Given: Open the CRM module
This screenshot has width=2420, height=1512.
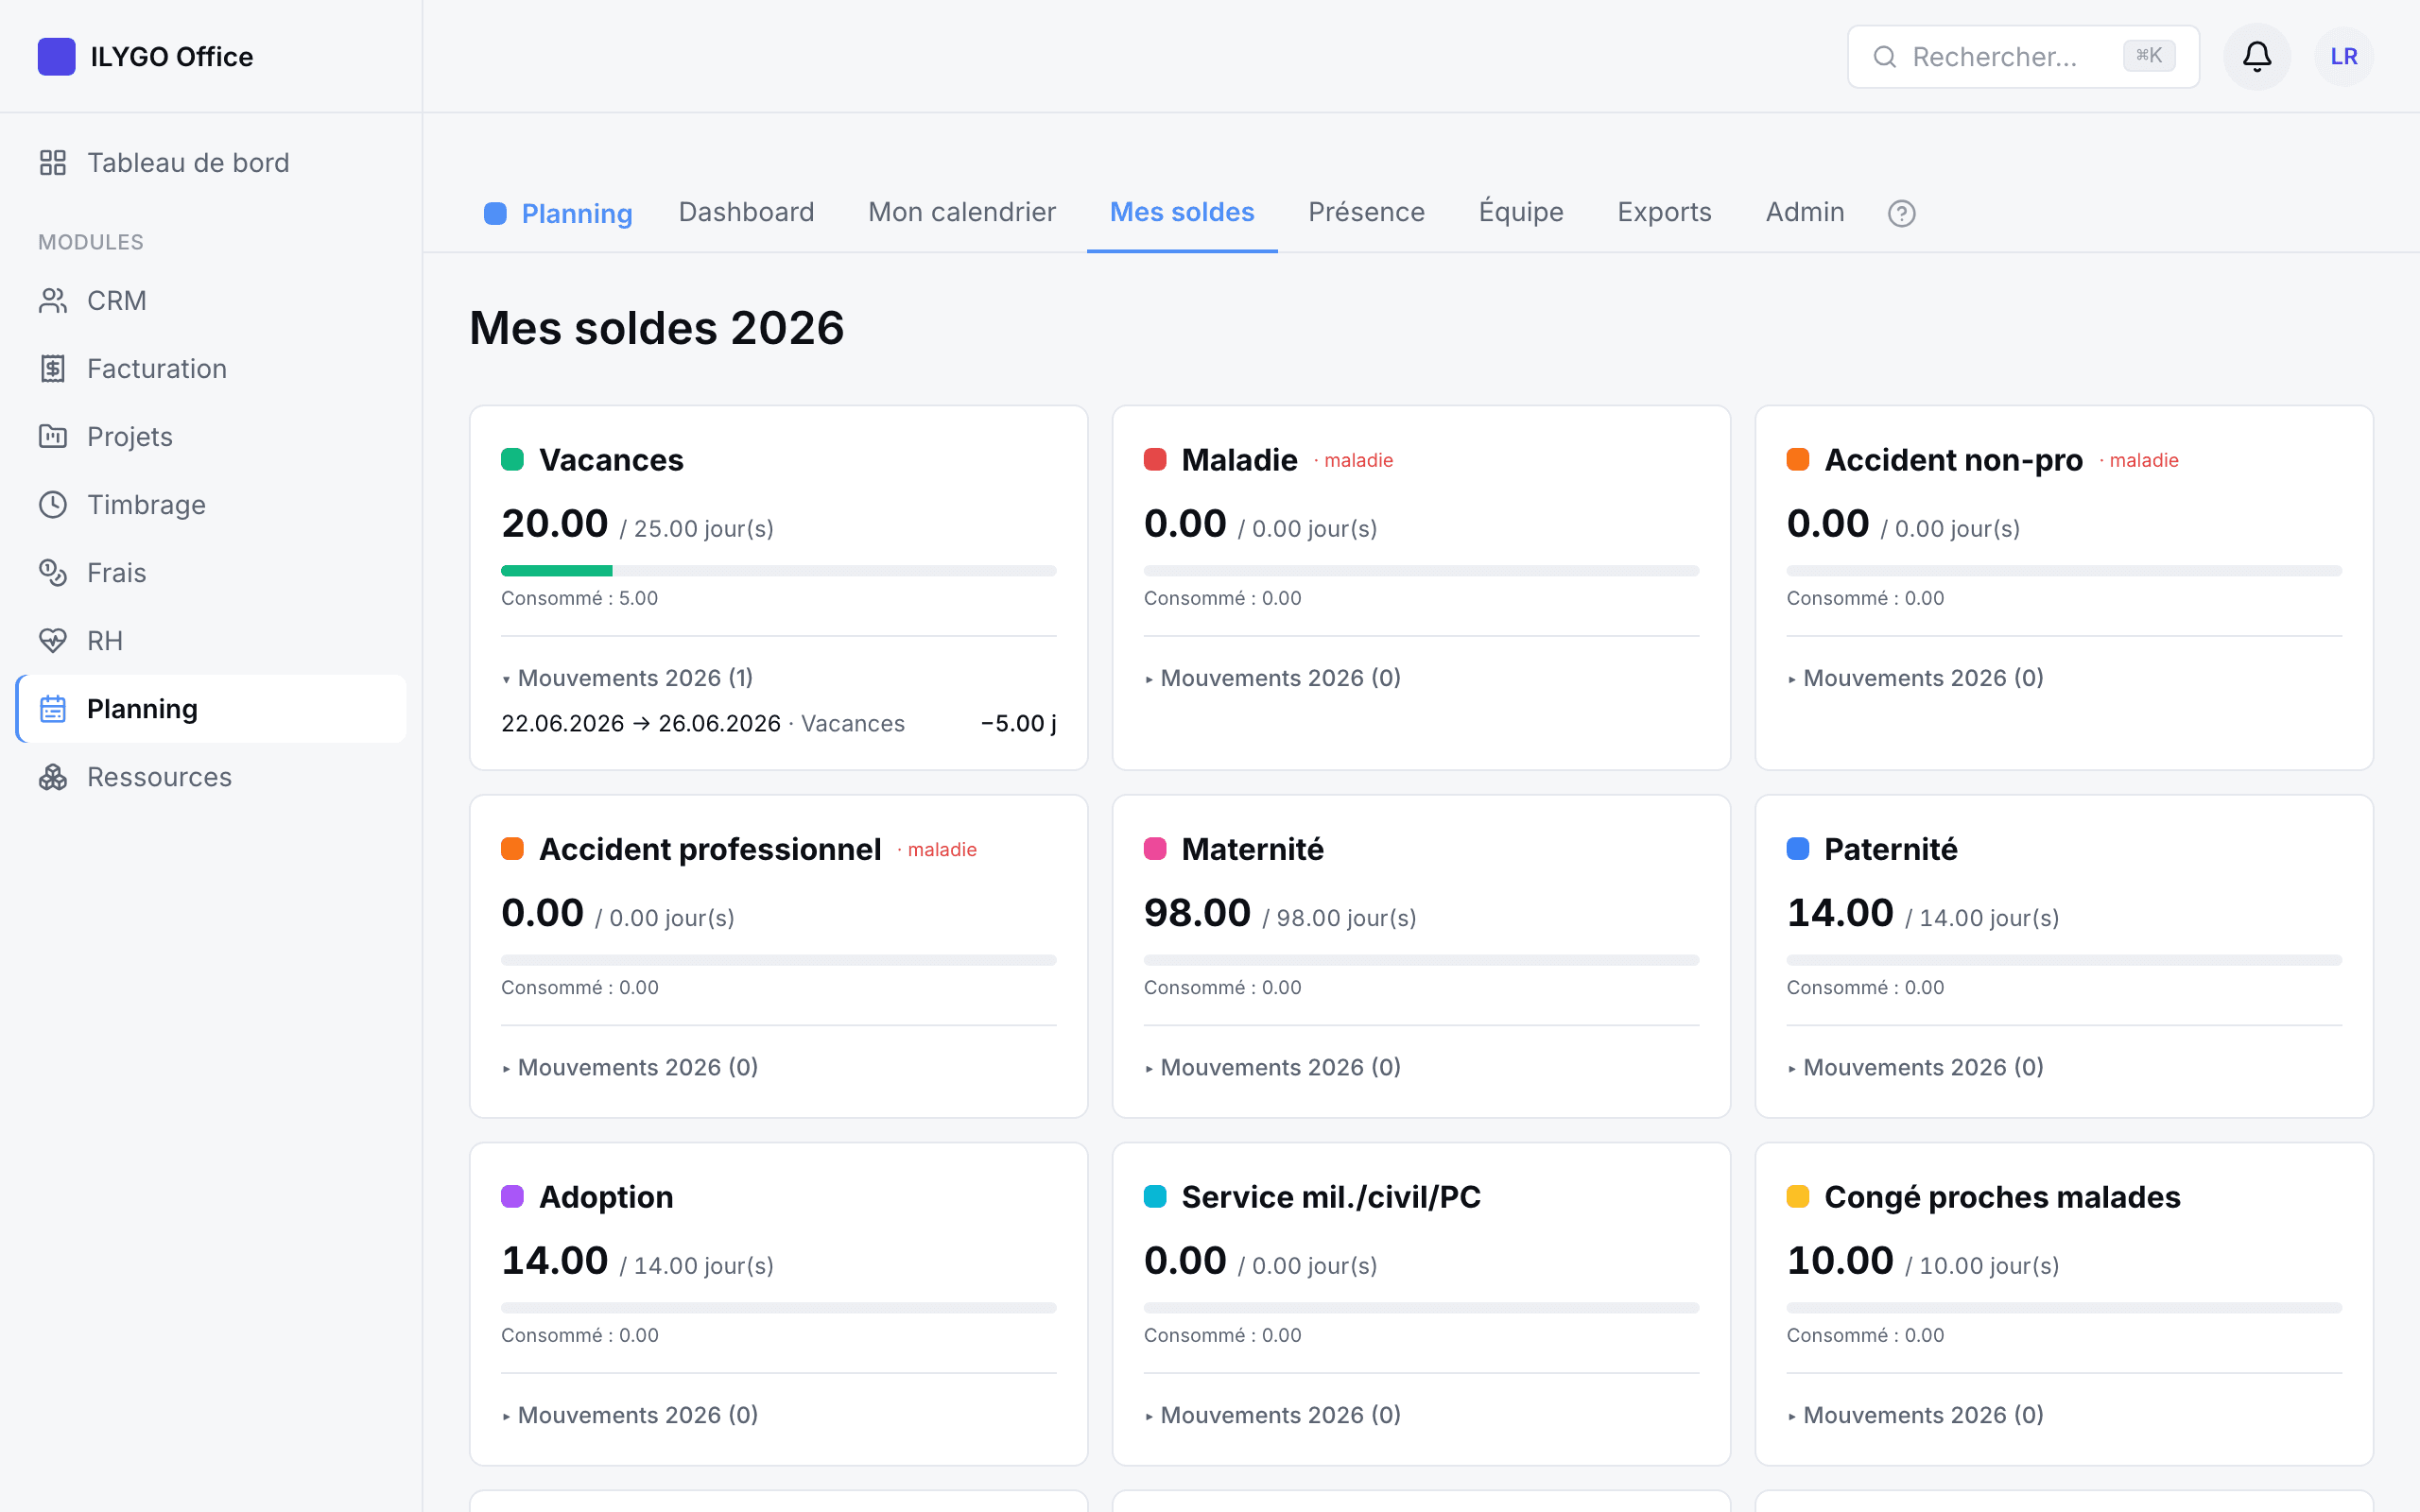Looking at the screenshot, I should (x=211, y=301).
